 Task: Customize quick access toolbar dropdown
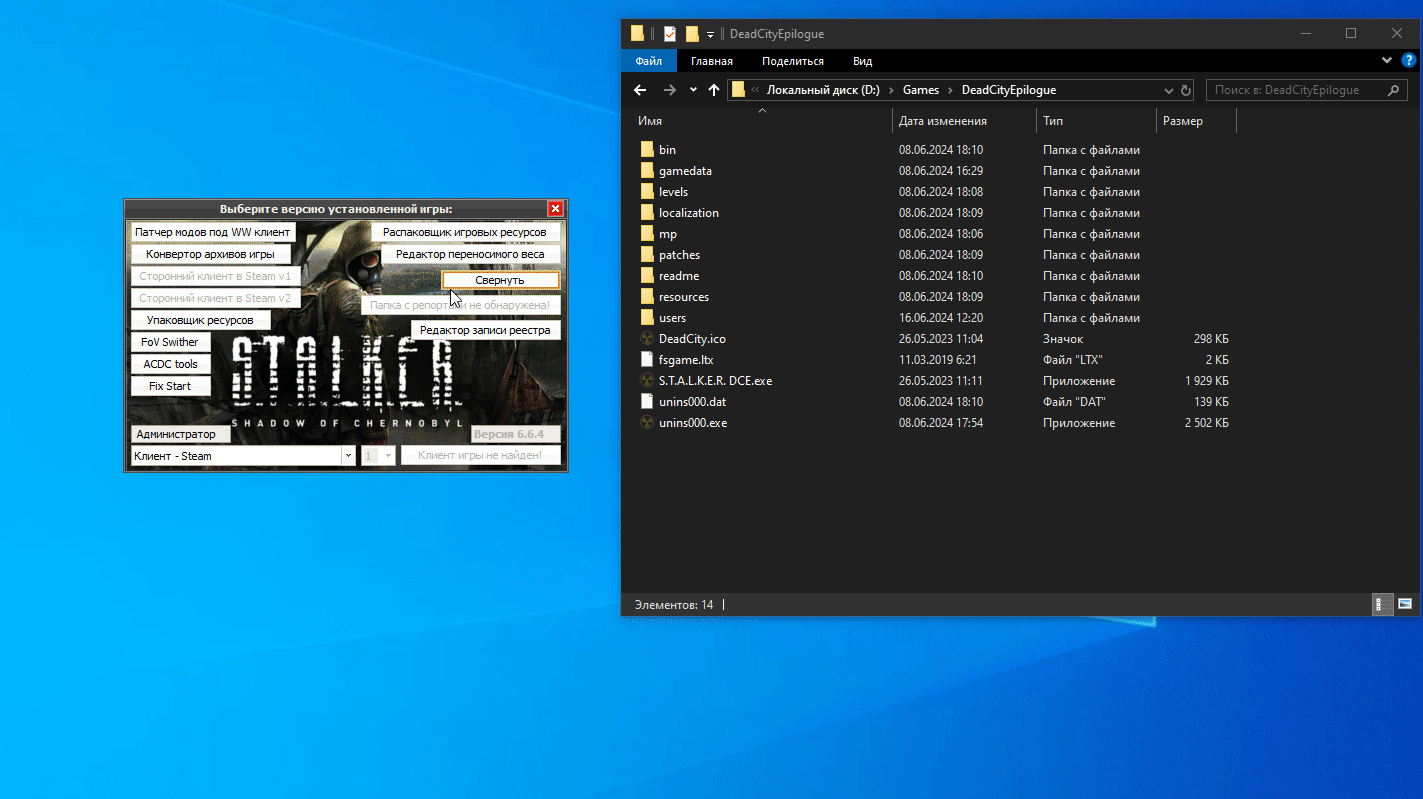pos(710,34)
